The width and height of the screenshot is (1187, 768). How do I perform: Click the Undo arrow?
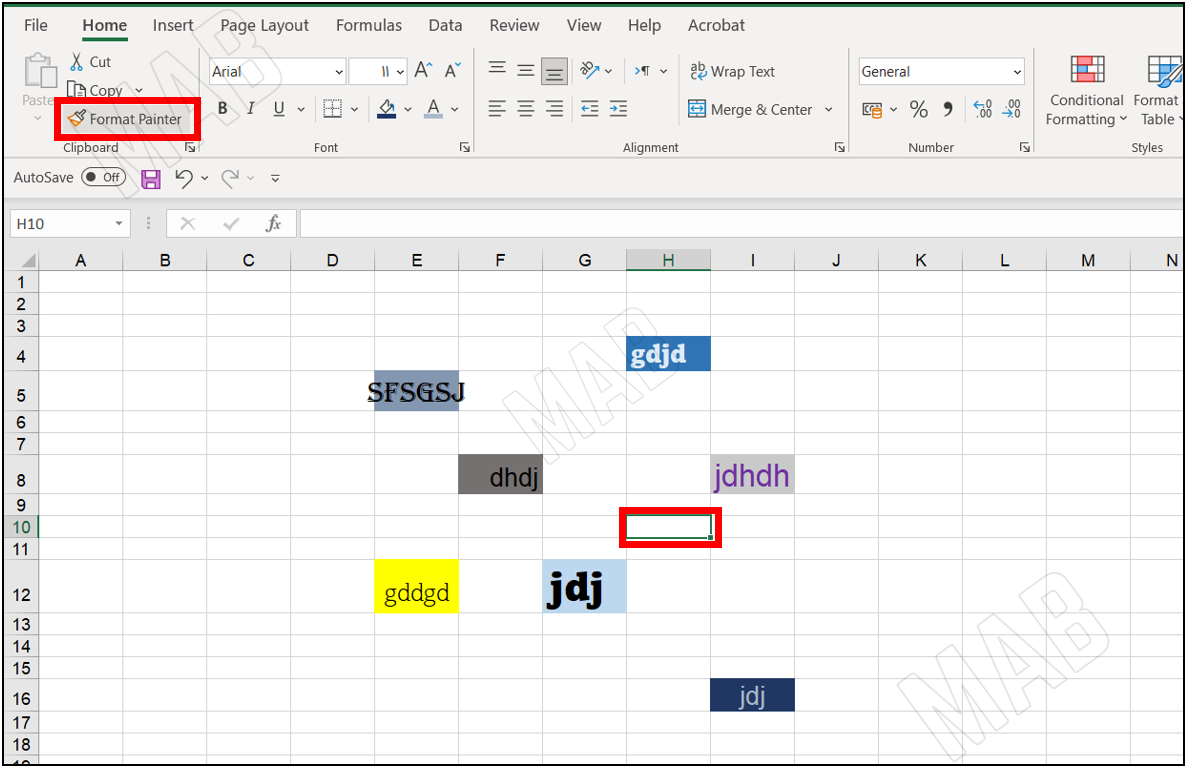(184, 178)
